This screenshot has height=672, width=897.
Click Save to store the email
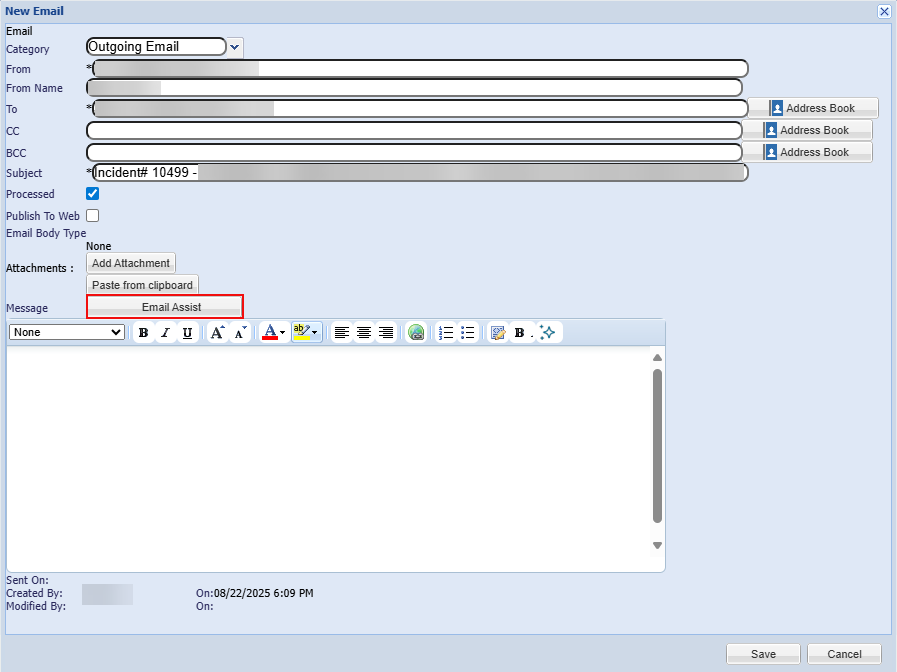763,654
